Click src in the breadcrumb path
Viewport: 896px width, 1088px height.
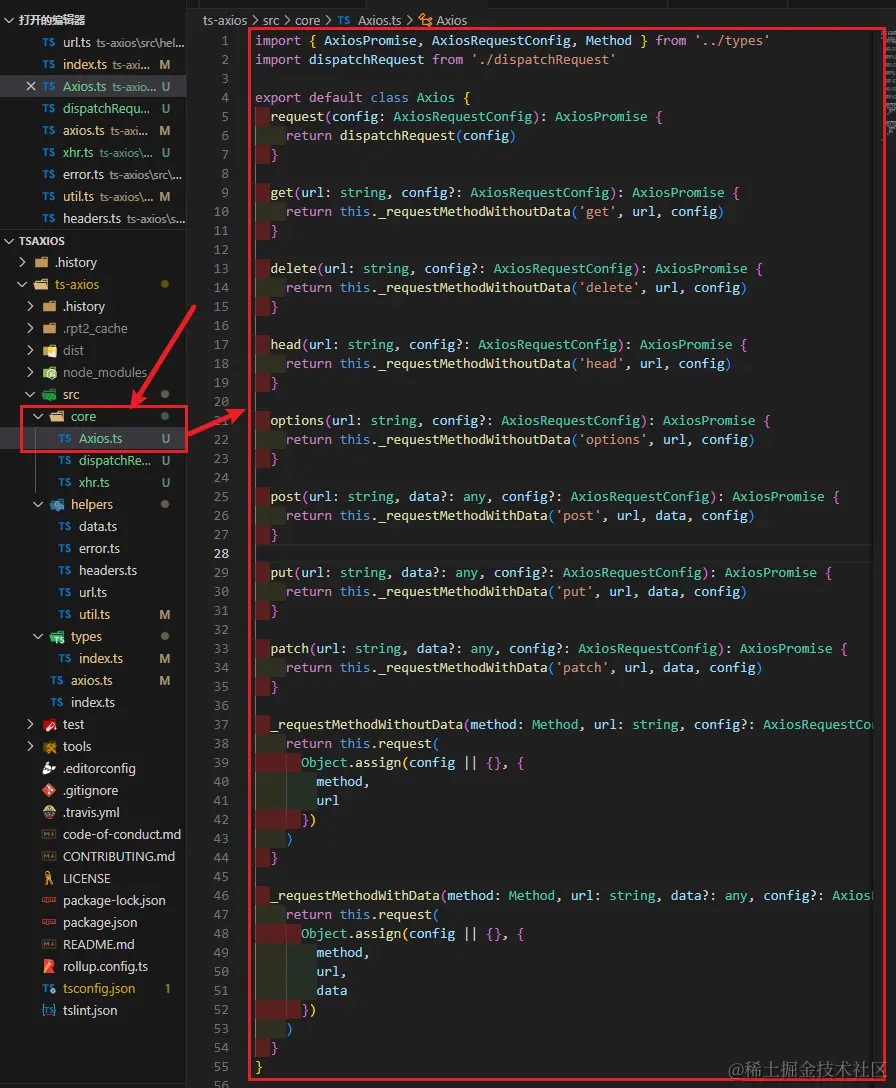(271, 20)
